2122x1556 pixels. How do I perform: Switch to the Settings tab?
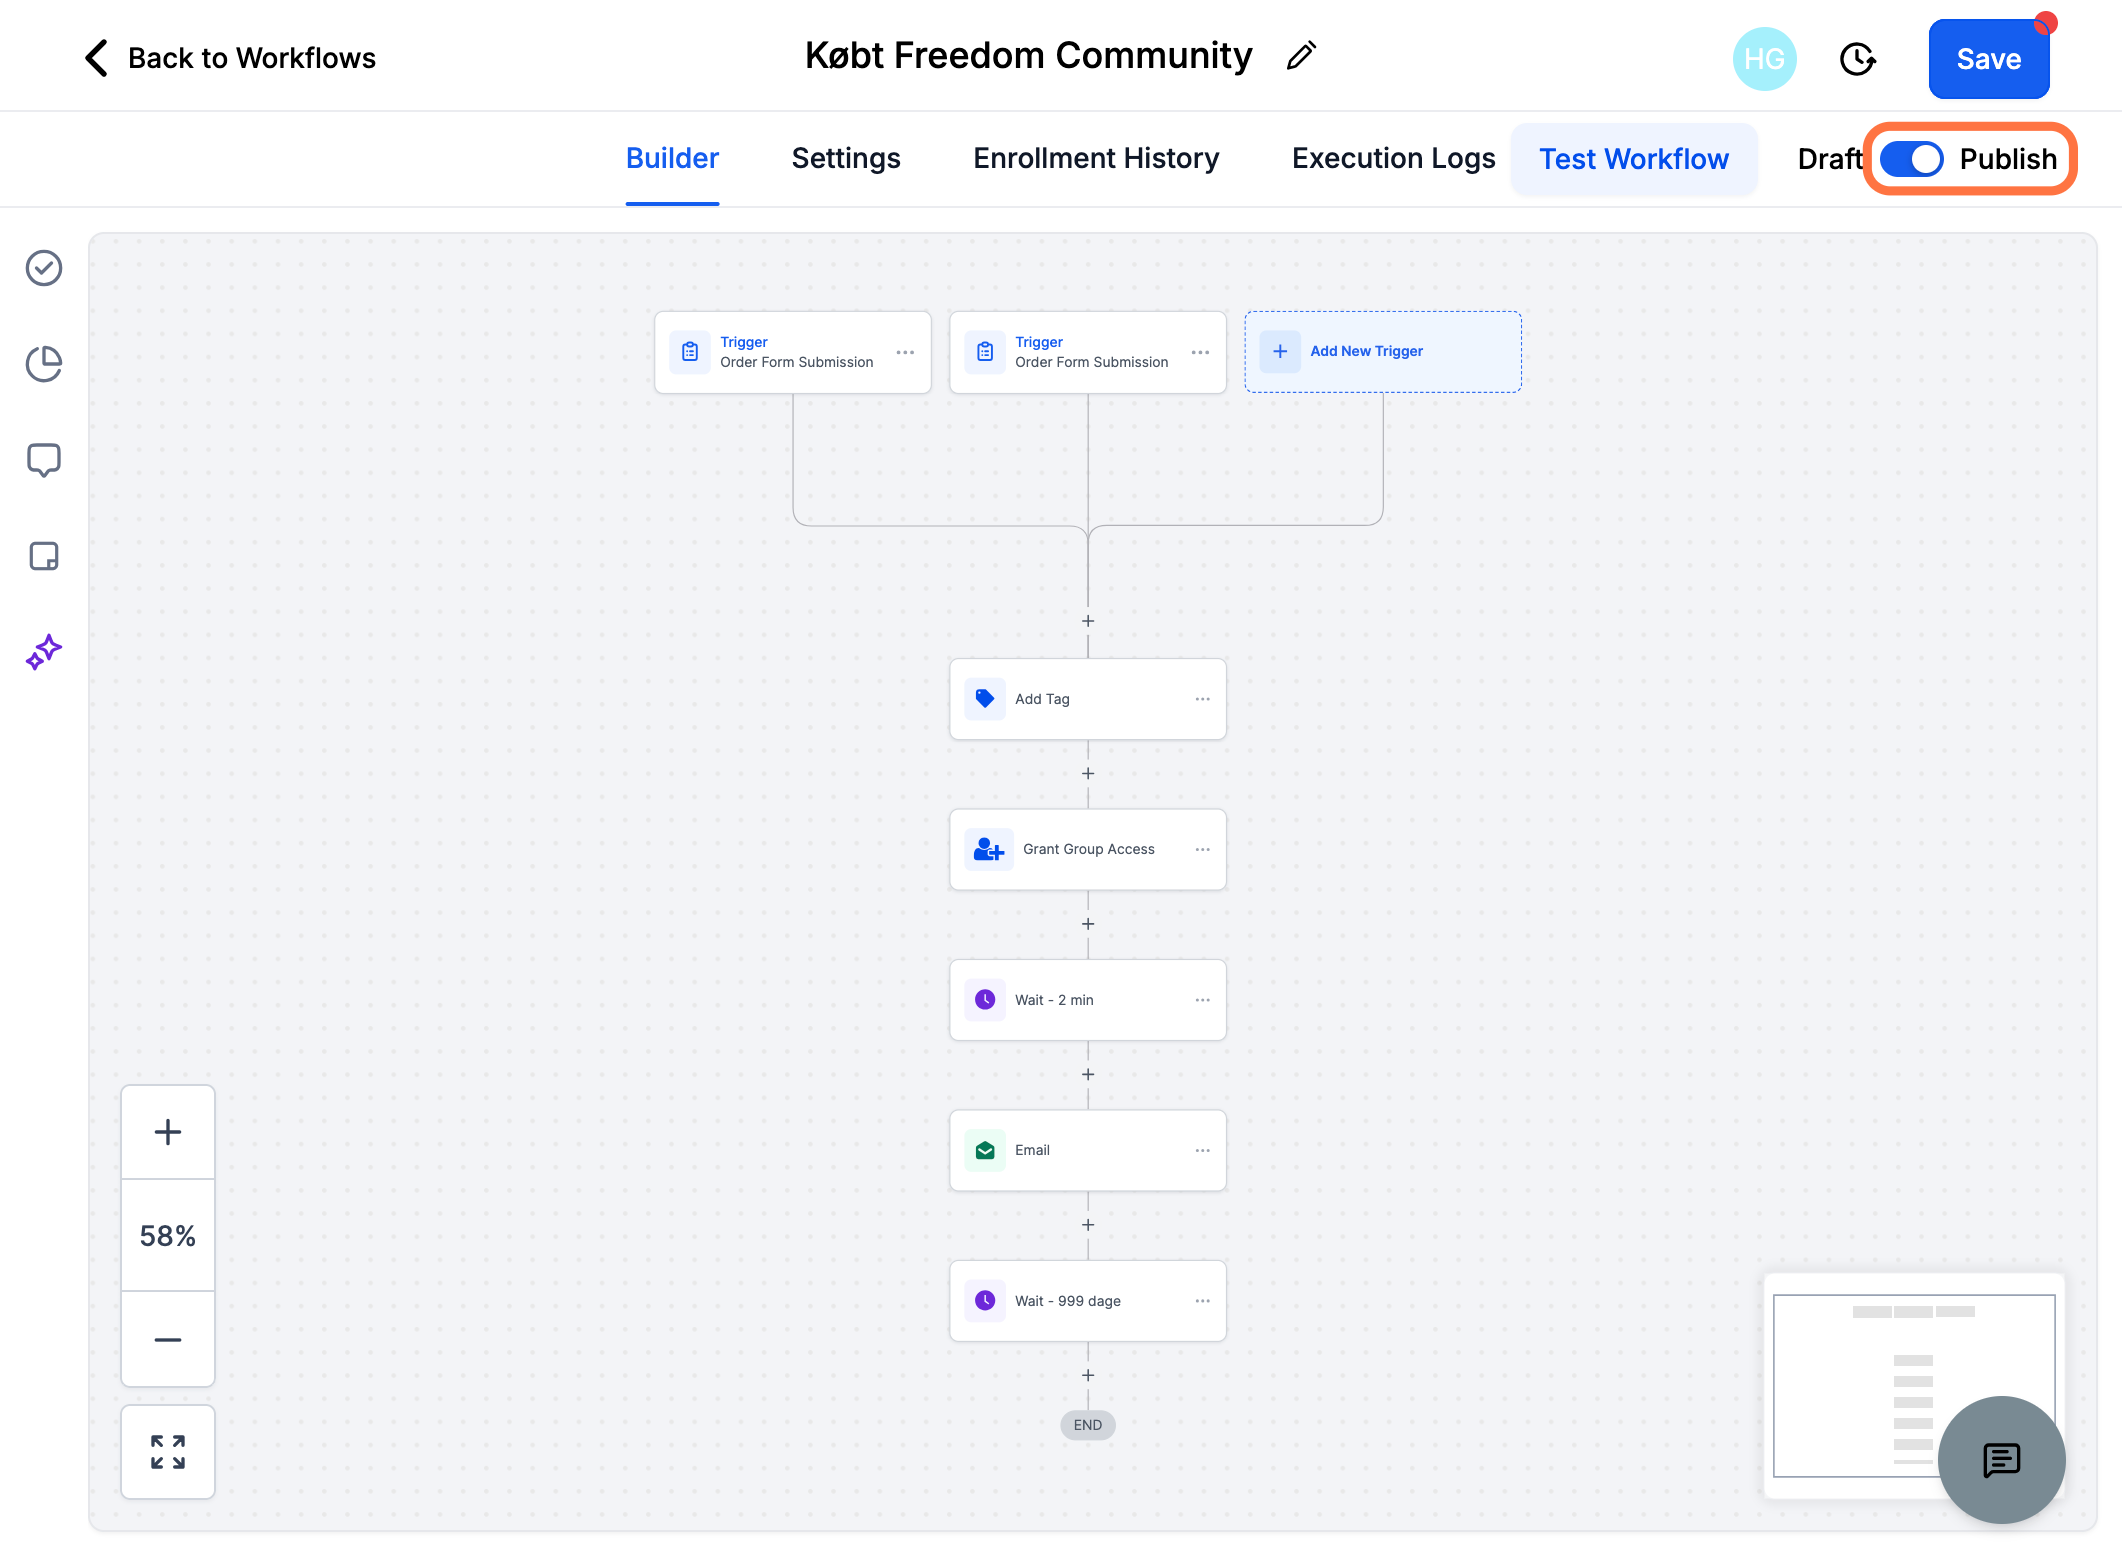point(846,158)
